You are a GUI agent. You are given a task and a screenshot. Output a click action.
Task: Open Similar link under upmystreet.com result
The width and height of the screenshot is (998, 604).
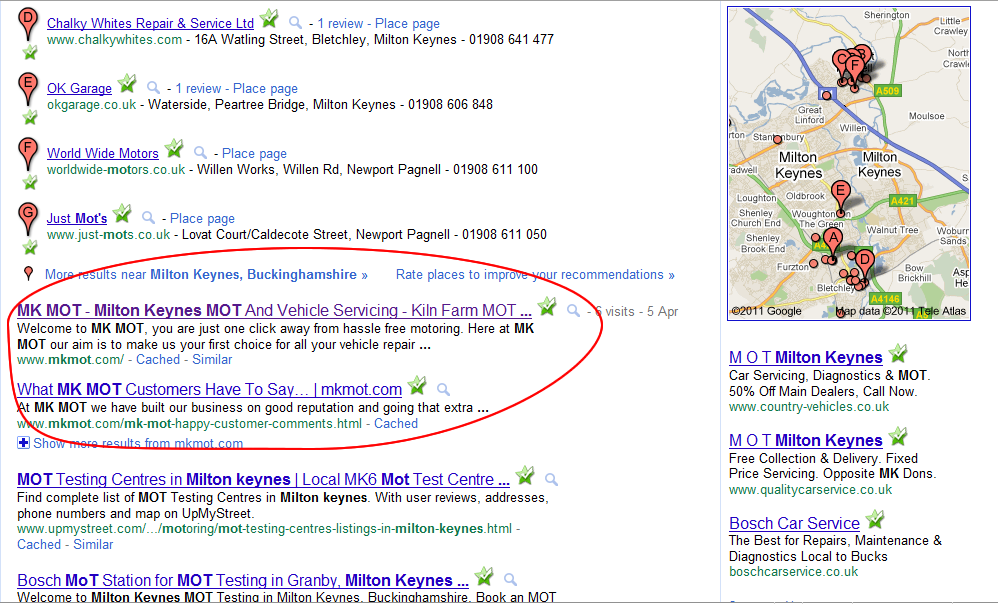point(93,545)
